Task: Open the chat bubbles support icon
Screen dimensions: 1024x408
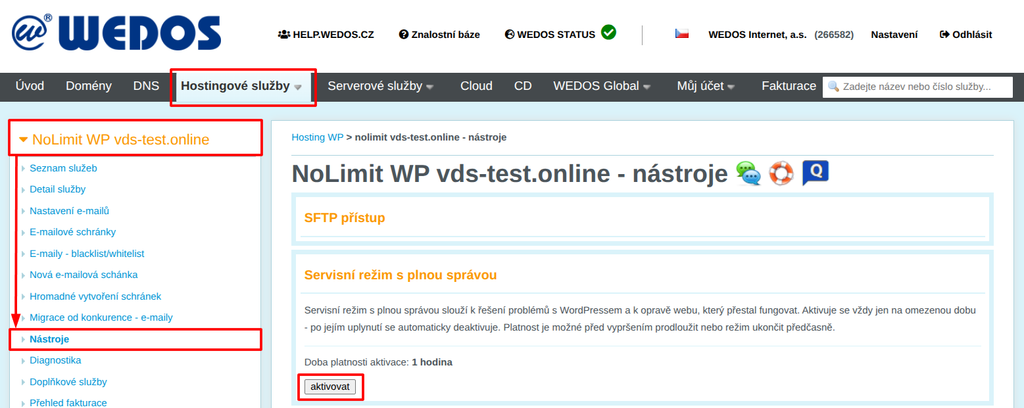Action: [748, 174]
